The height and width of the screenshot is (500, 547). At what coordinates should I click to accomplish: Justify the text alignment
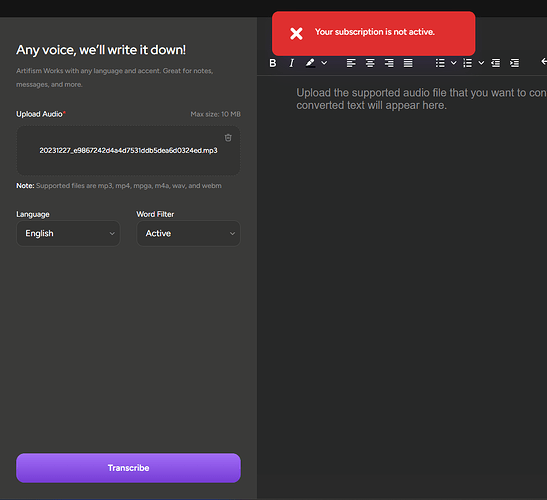pyautogui.click(x=408, y=63)
